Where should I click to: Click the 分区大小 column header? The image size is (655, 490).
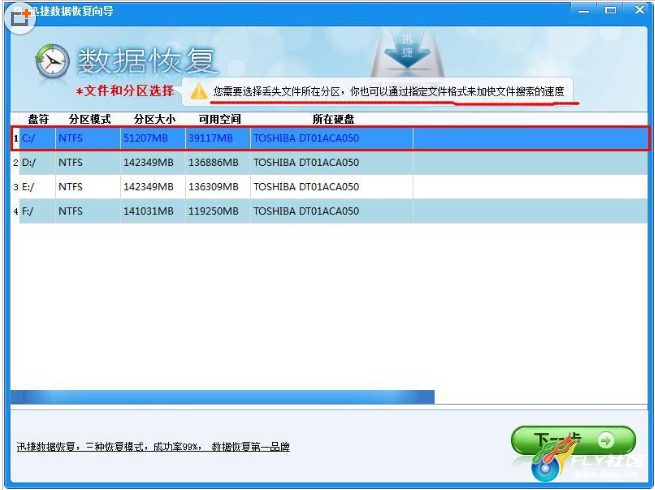tap(154, 119)
